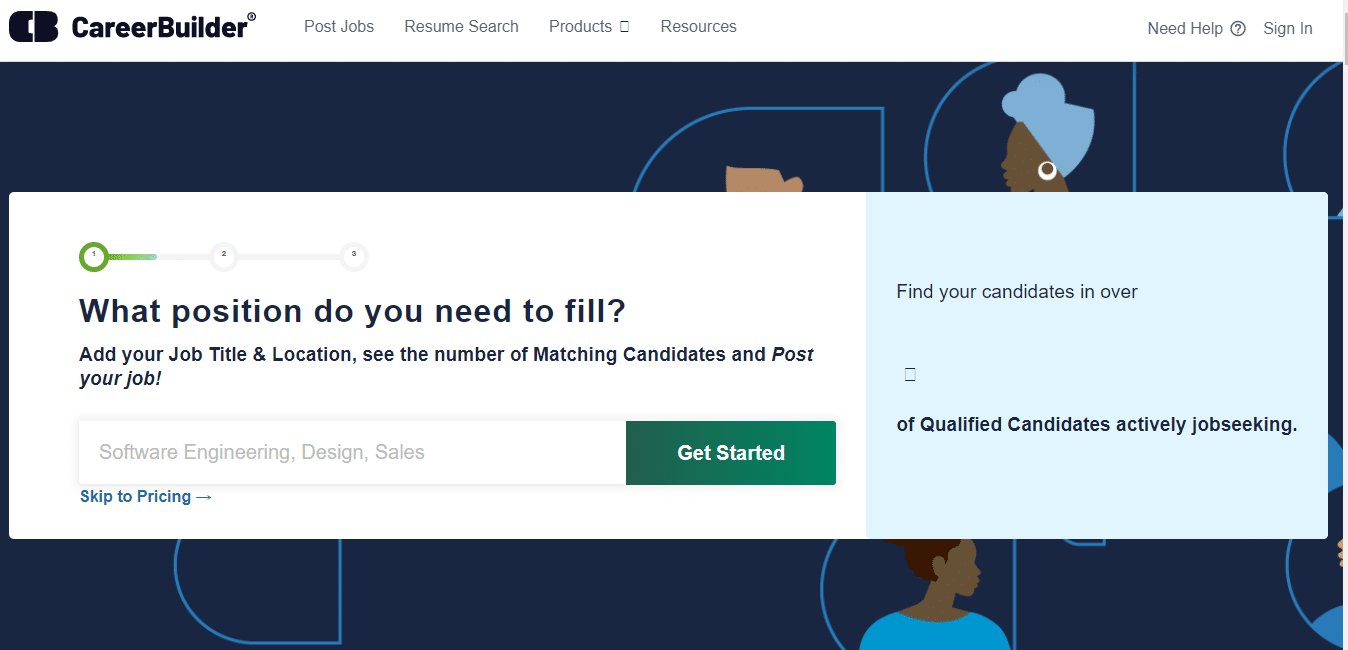Click the woman with blue headwrap illustration
Image resolution: width=1348 pixels, height=650 pixels.
[x=1046, y=135]
